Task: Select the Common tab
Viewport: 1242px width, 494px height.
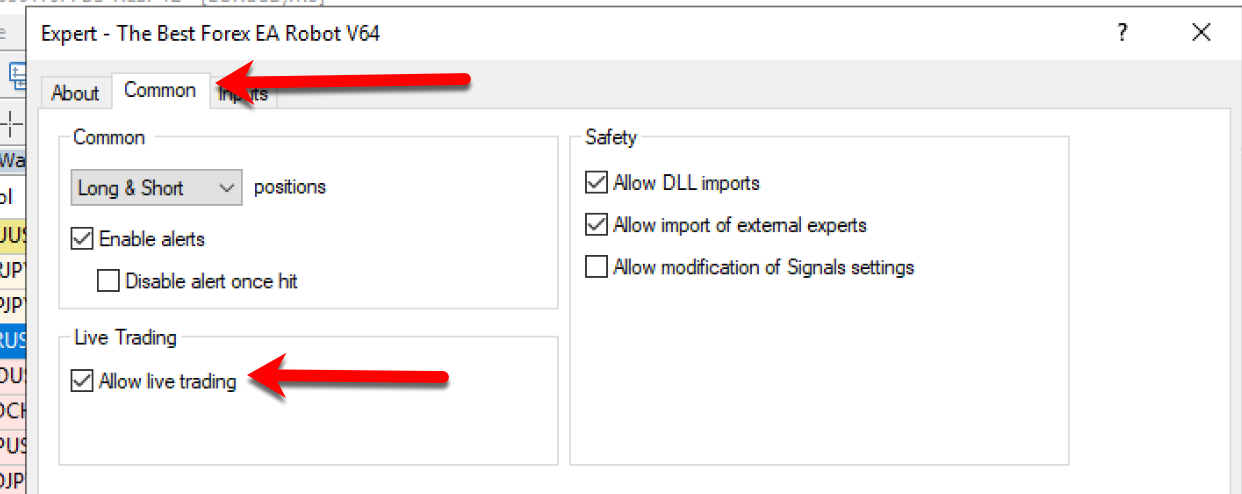Action: (160, 90)
